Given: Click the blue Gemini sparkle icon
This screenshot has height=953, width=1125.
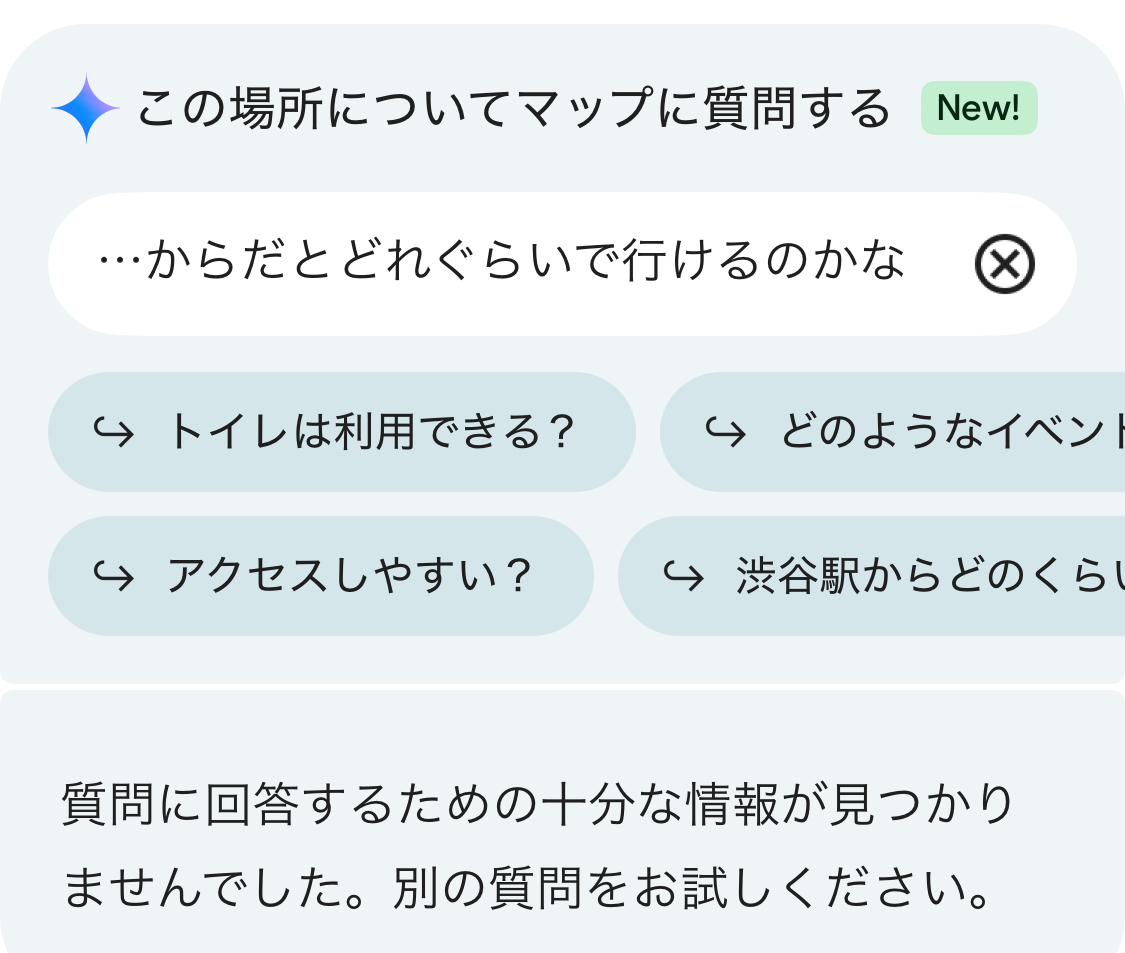Looking at the screenshot, I should point(86,108).
